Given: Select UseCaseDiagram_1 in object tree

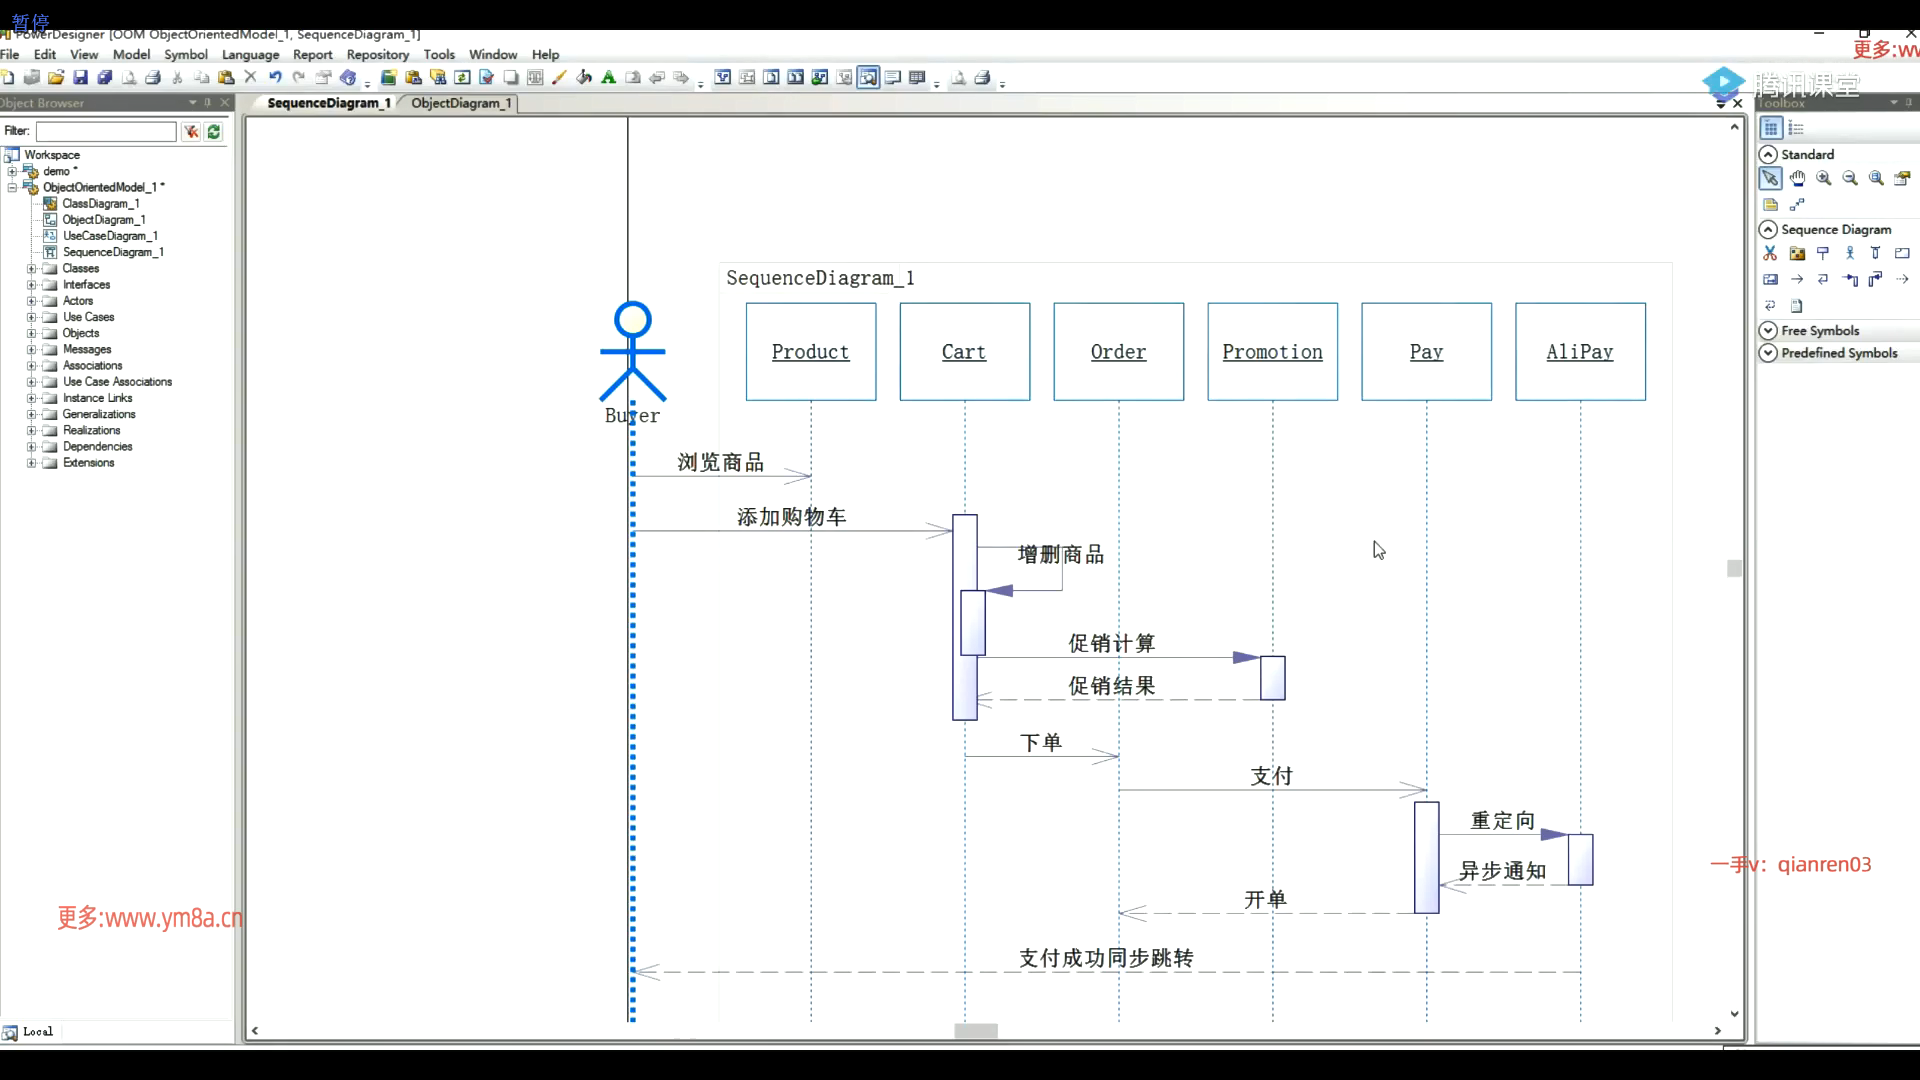Looking at the screenshot, I should pos(110,236).
